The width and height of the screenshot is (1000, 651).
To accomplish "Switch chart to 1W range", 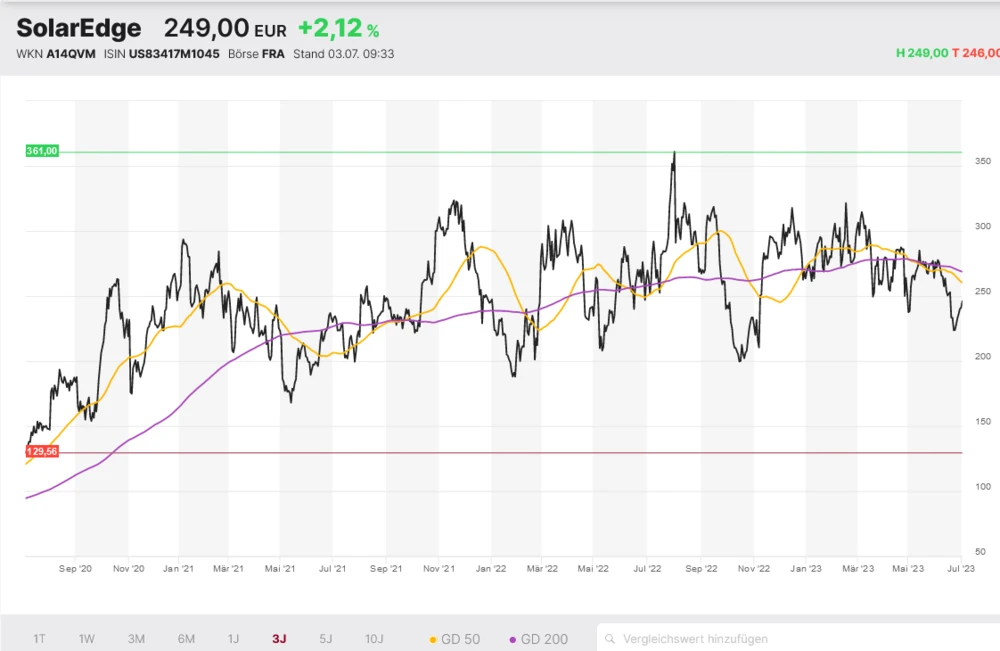I will coord(87,638).
